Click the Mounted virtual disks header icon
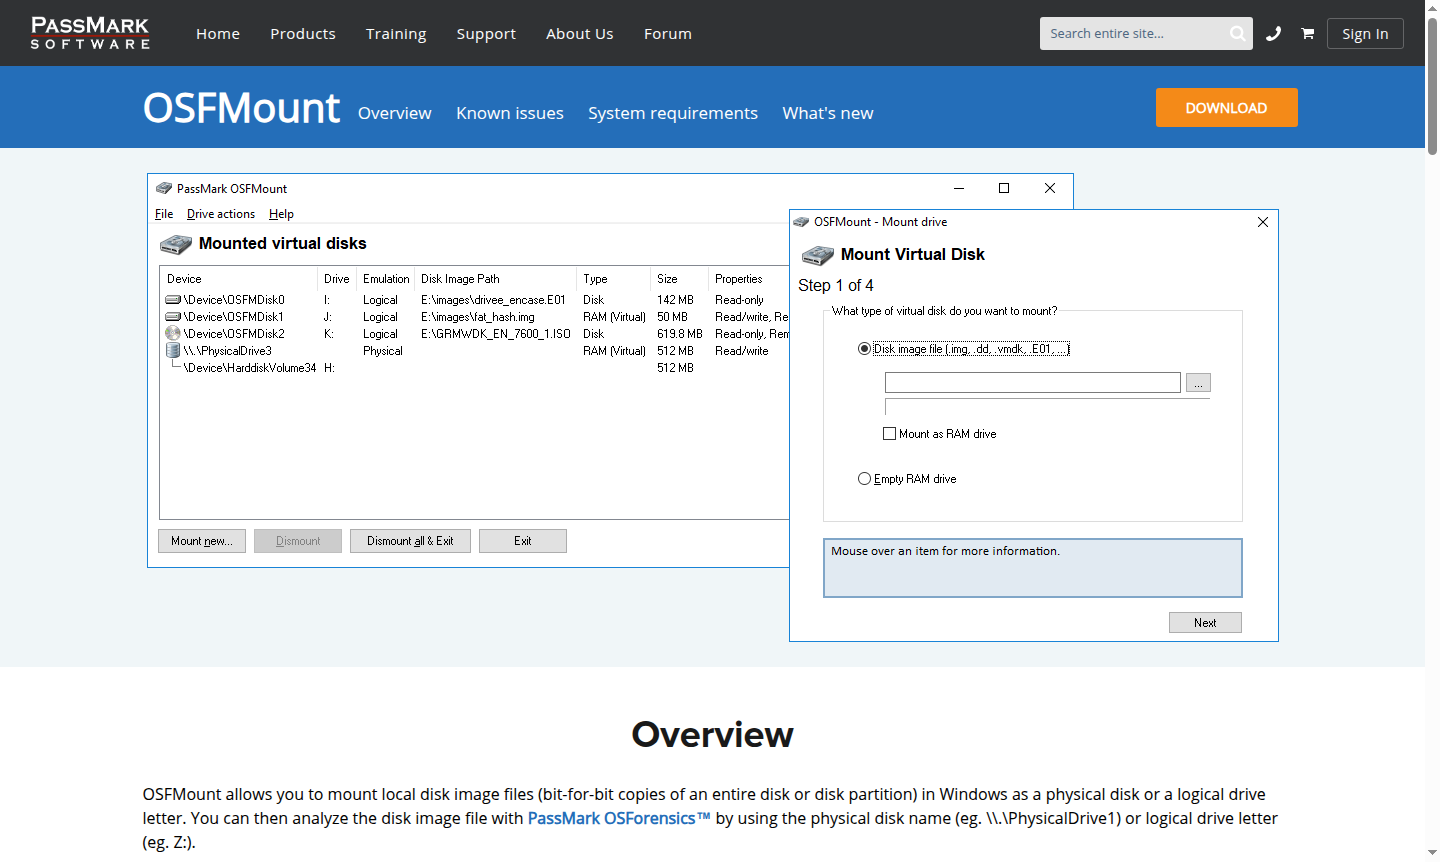This screenshot has height=862, width=1440. tap(176, 243)
